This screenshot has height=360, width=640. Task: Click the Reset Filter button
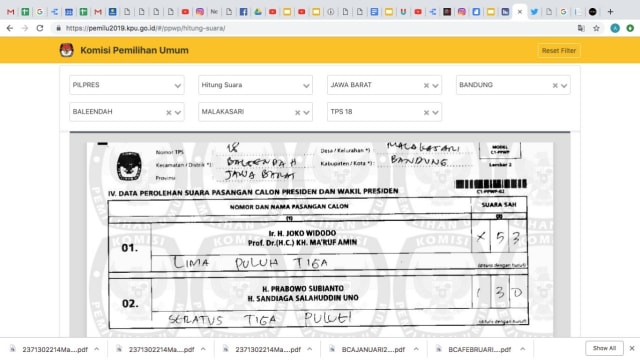(559, 51)
